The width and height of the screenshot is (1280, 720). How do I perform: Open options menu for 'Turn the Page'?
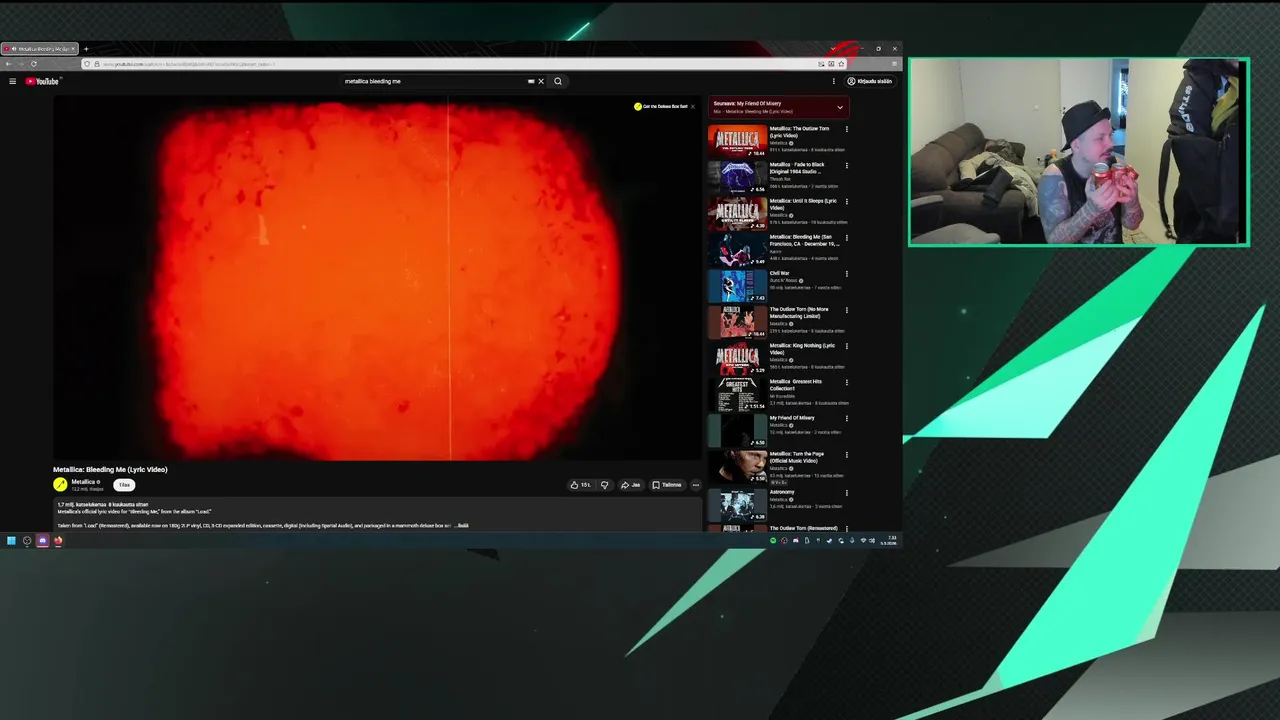click(847, 455)
